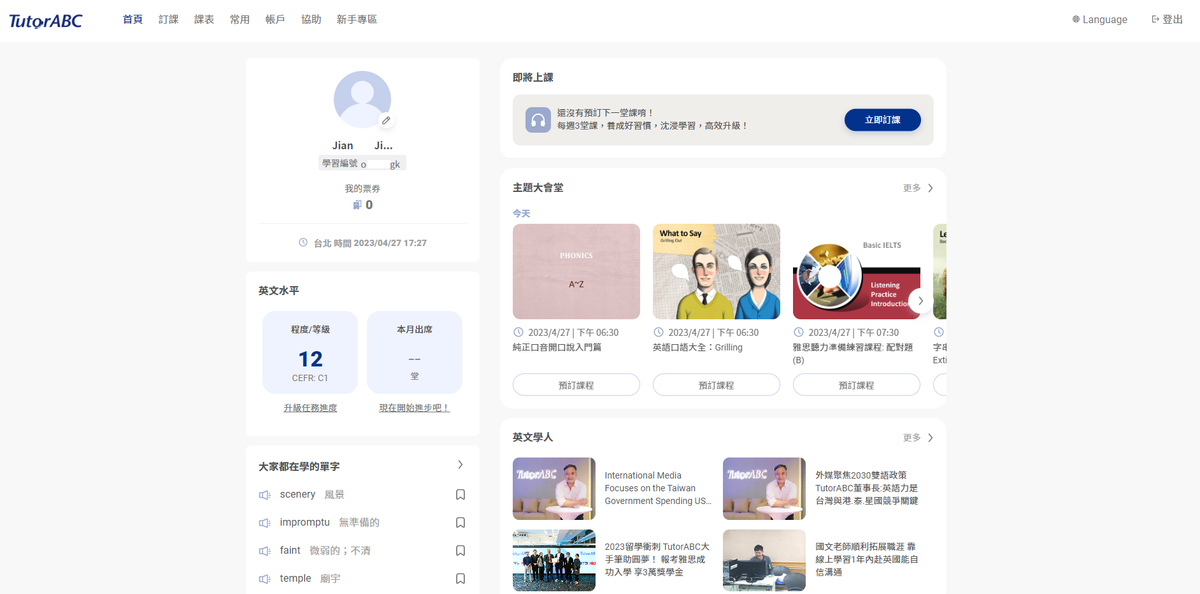Click clock icon beside 雅思聽力 course time
This screenshot has width=1200, height=594.
click(798, 332)
